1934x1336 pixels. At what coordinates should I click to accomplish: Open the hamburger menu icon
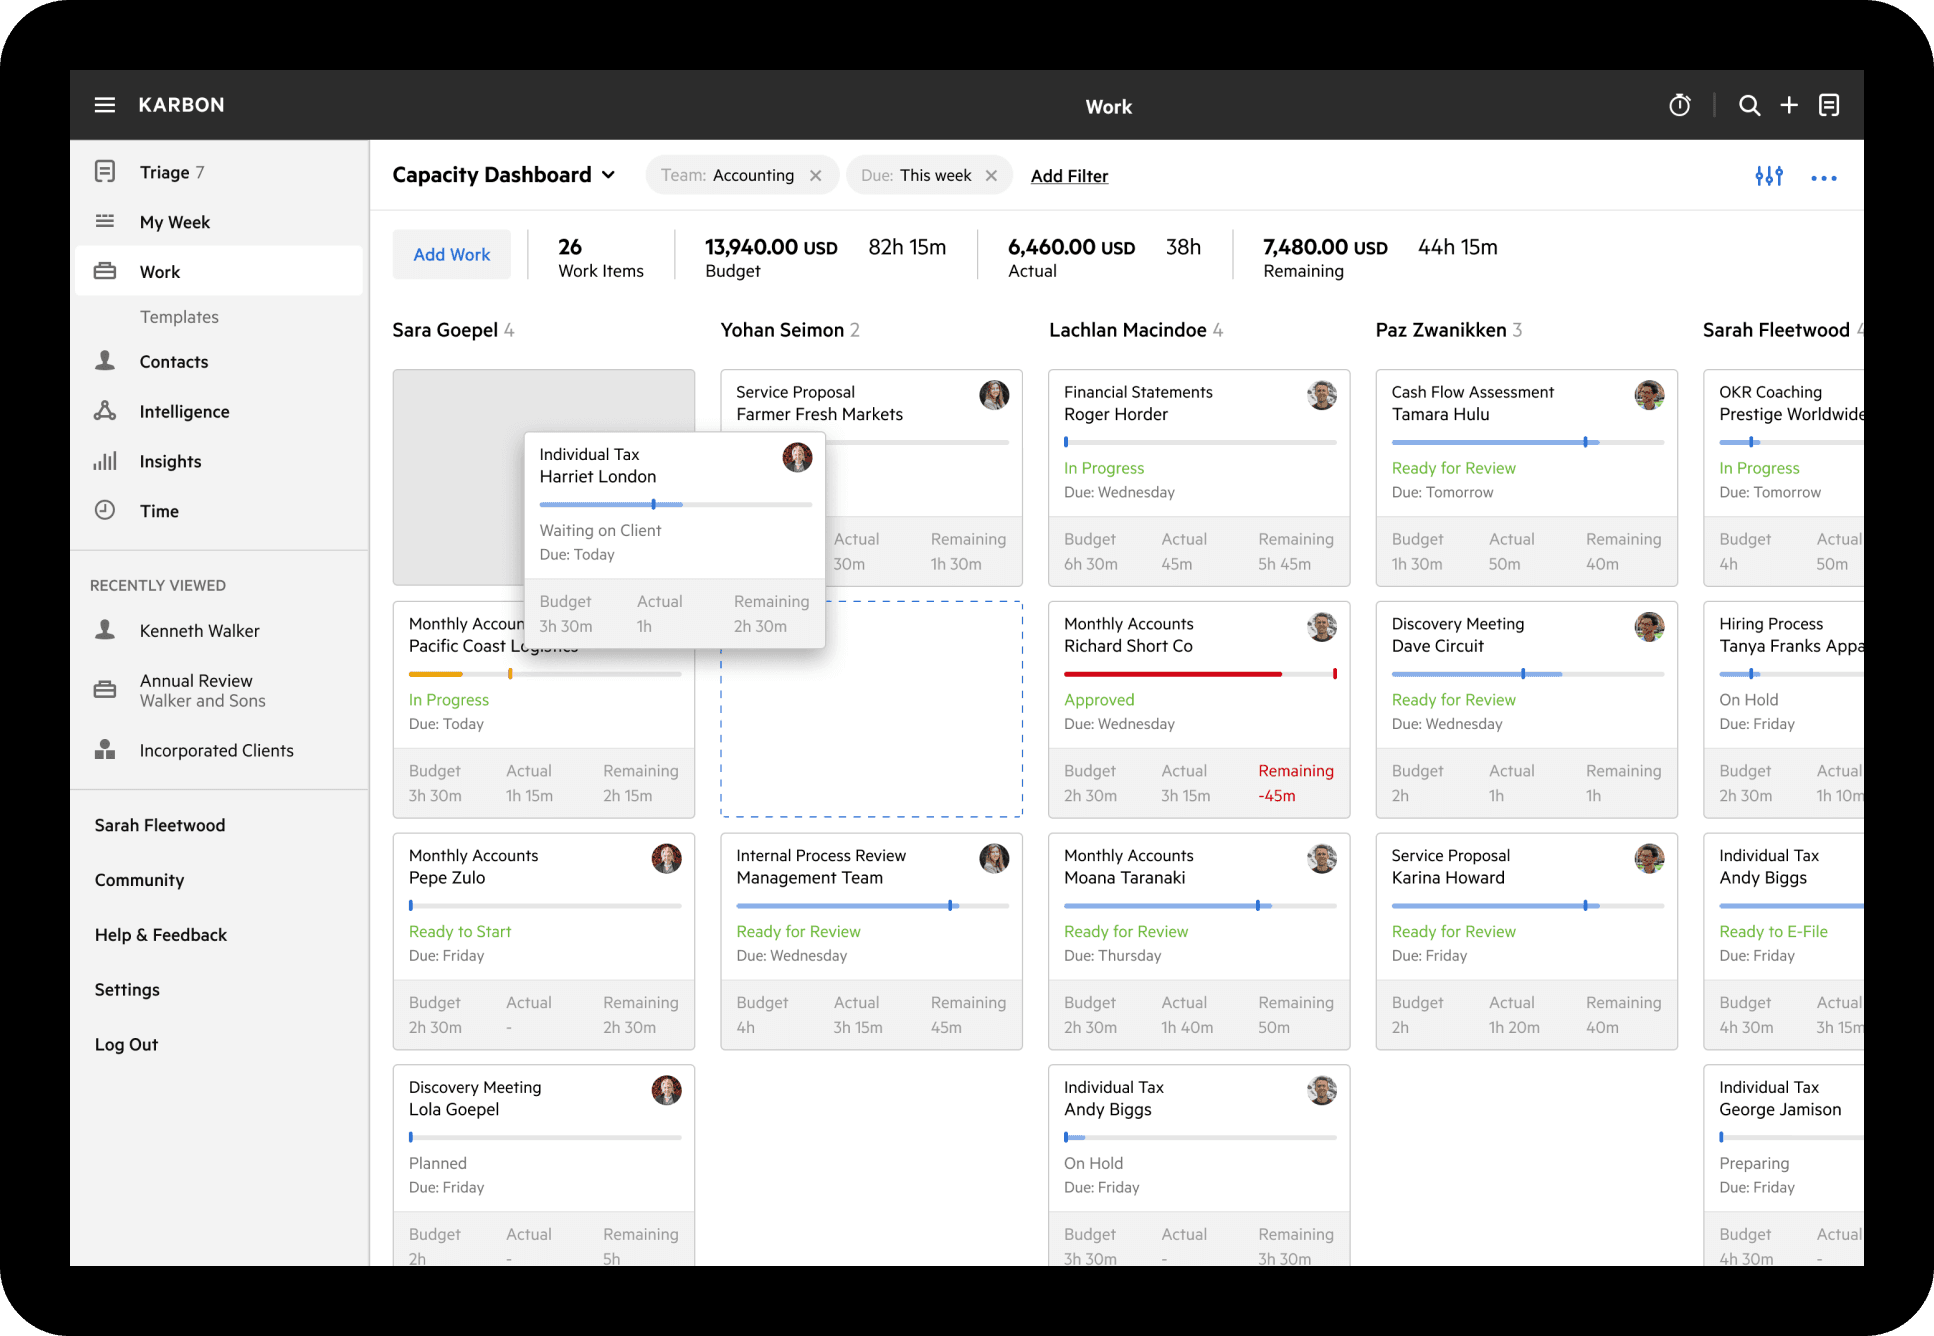point(104,105)
